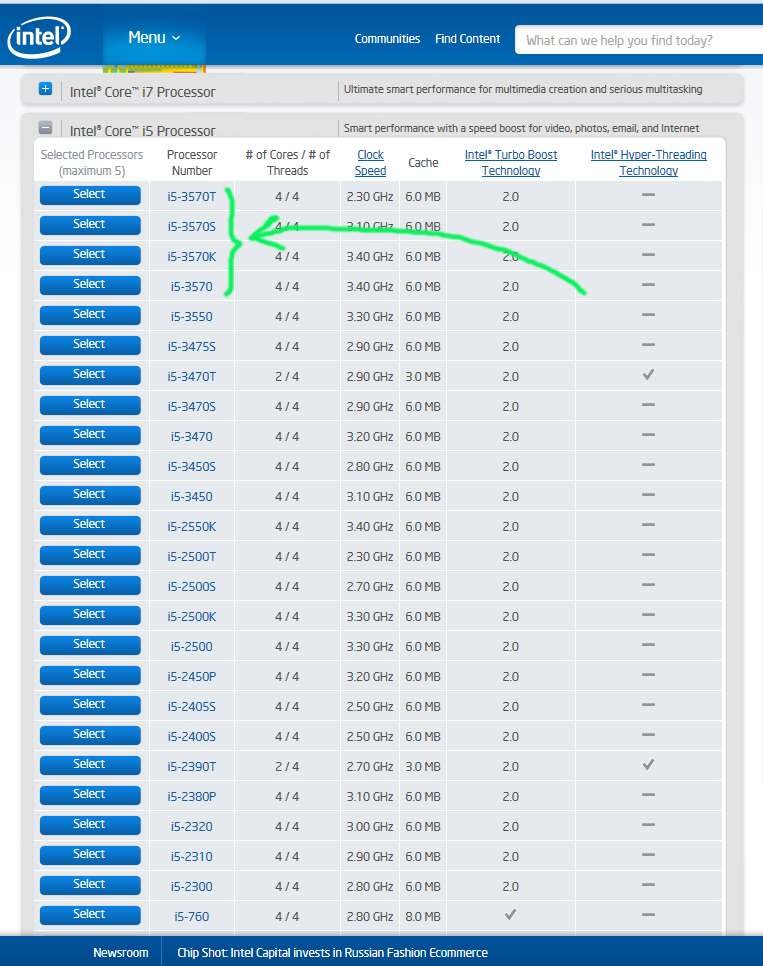Open the i5-2400S processor number link
Screen dimensions: 763x966
click(x=192, y=737)
